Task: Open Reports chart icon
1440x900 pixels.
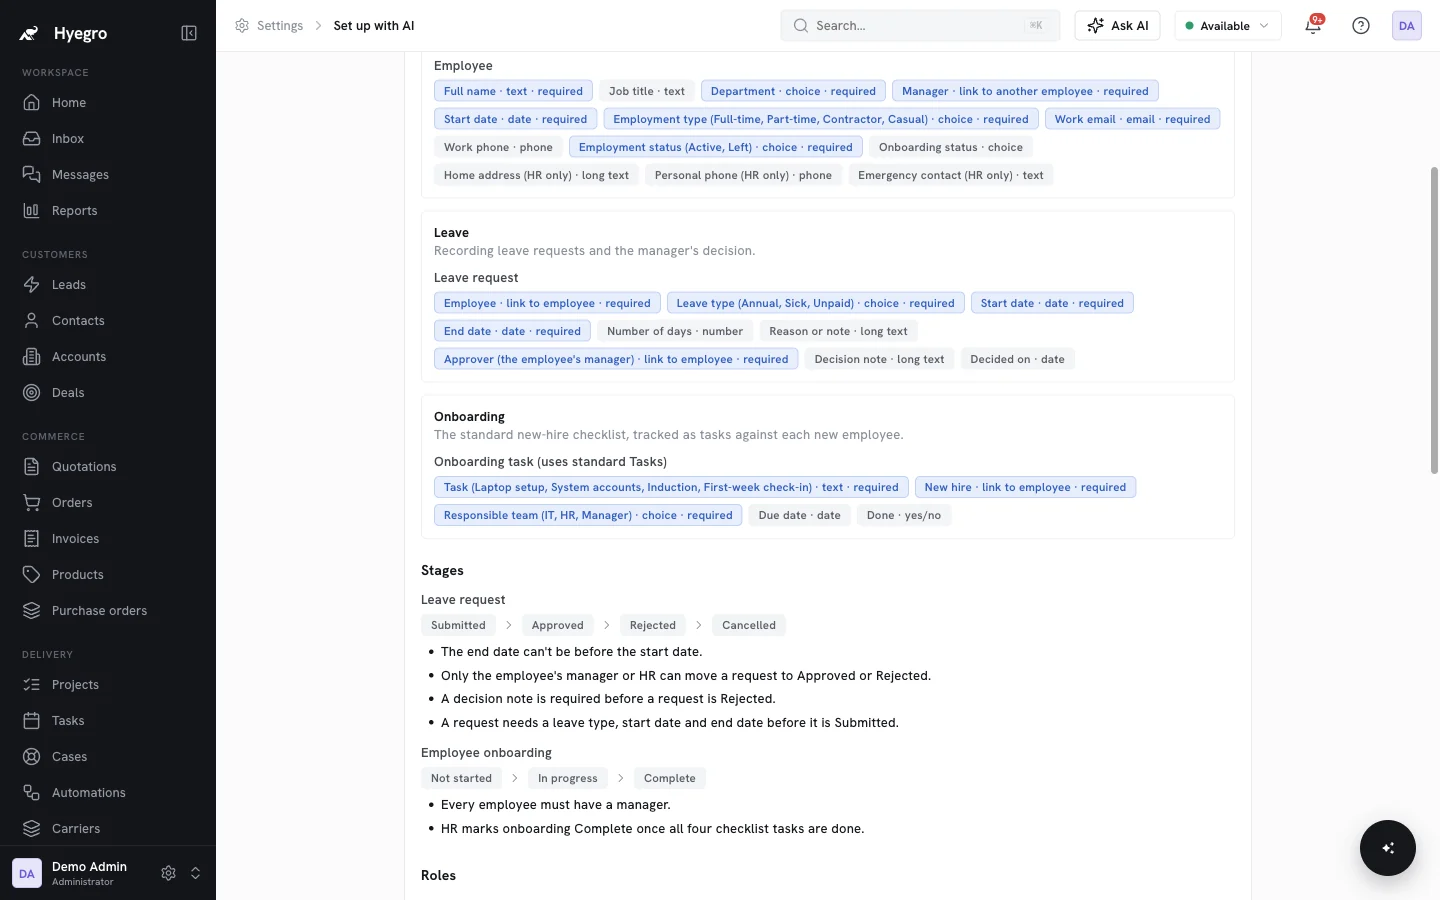Action: coord(32,211)
